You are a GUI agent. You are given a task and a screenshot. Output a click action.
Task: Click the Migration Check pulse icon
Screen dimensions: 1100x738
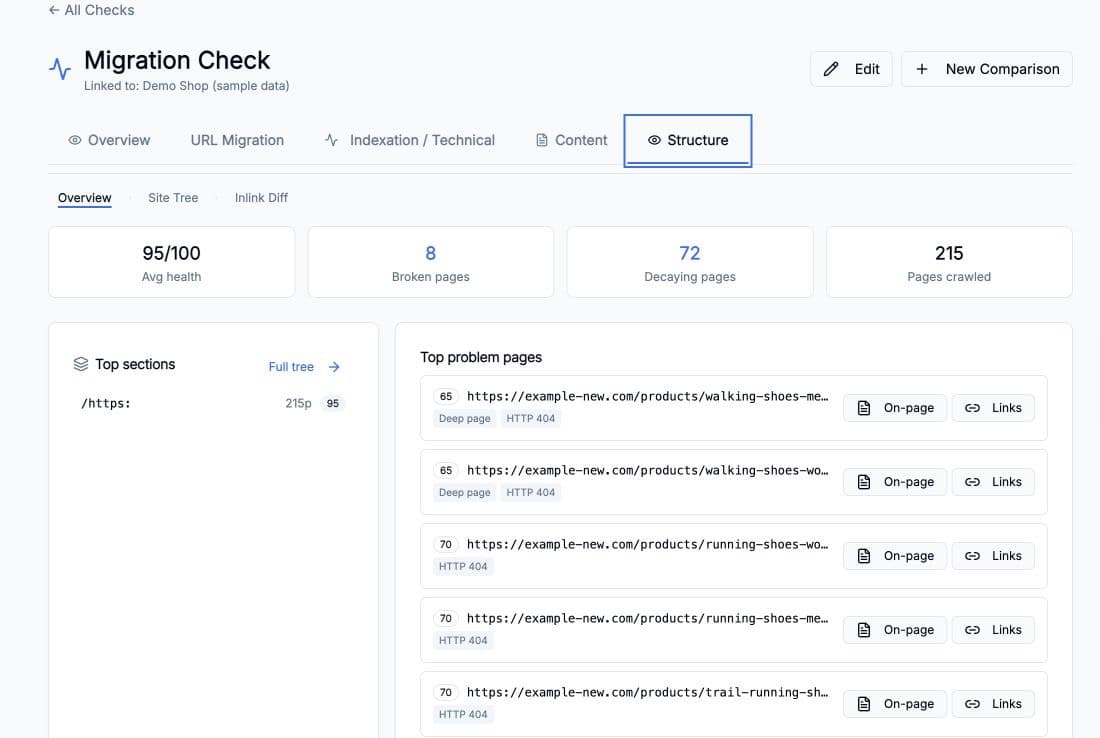coord(60,69)
